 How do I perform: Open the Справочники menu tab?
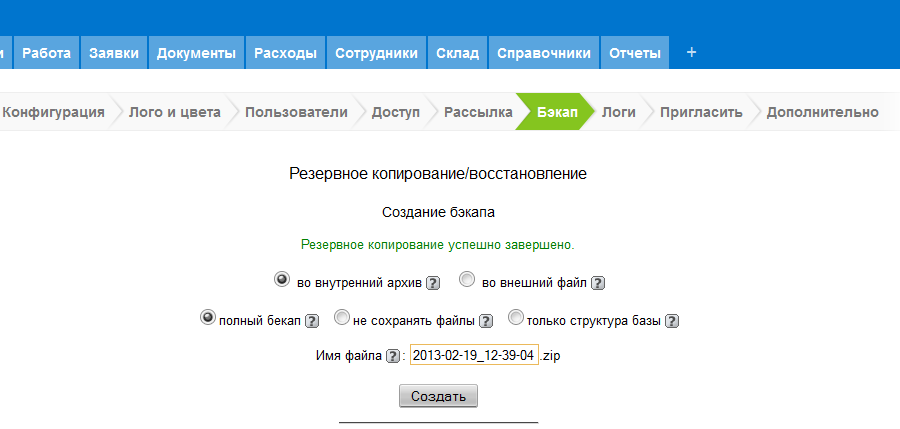click(544, 53)
